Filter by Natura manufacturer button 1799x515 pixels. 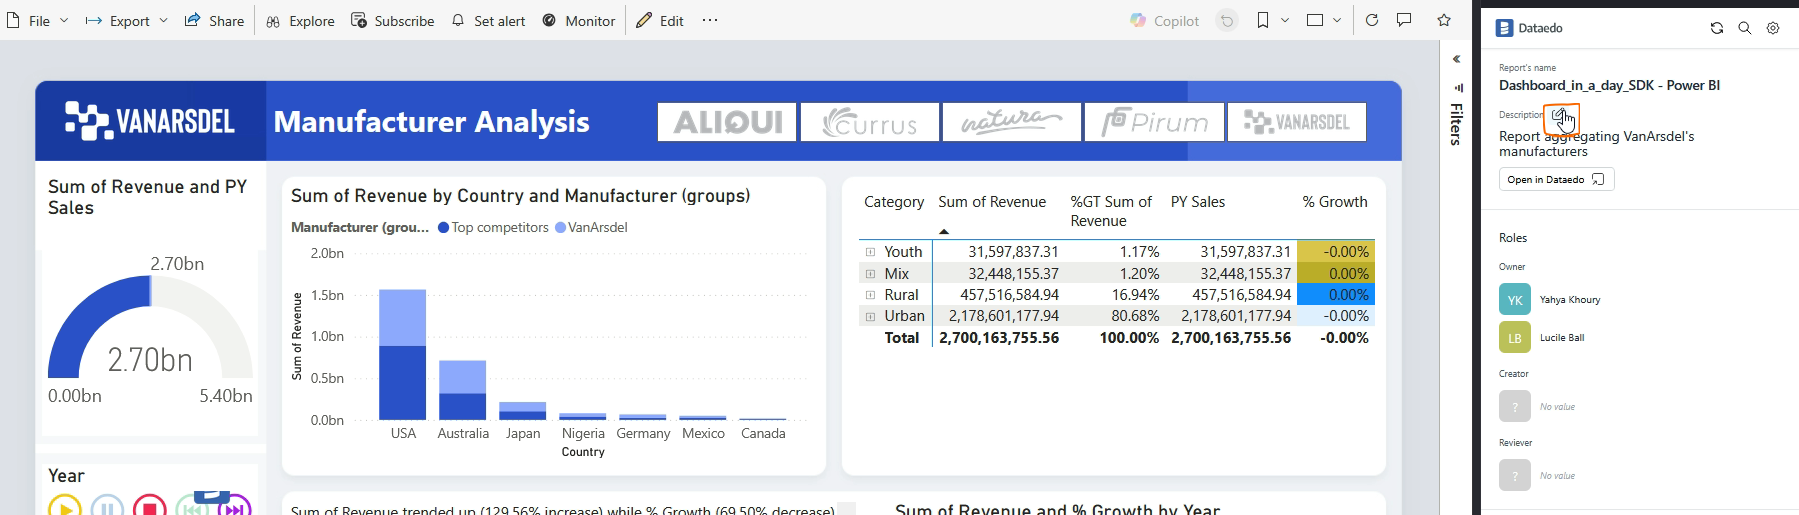pos(1012,122)
